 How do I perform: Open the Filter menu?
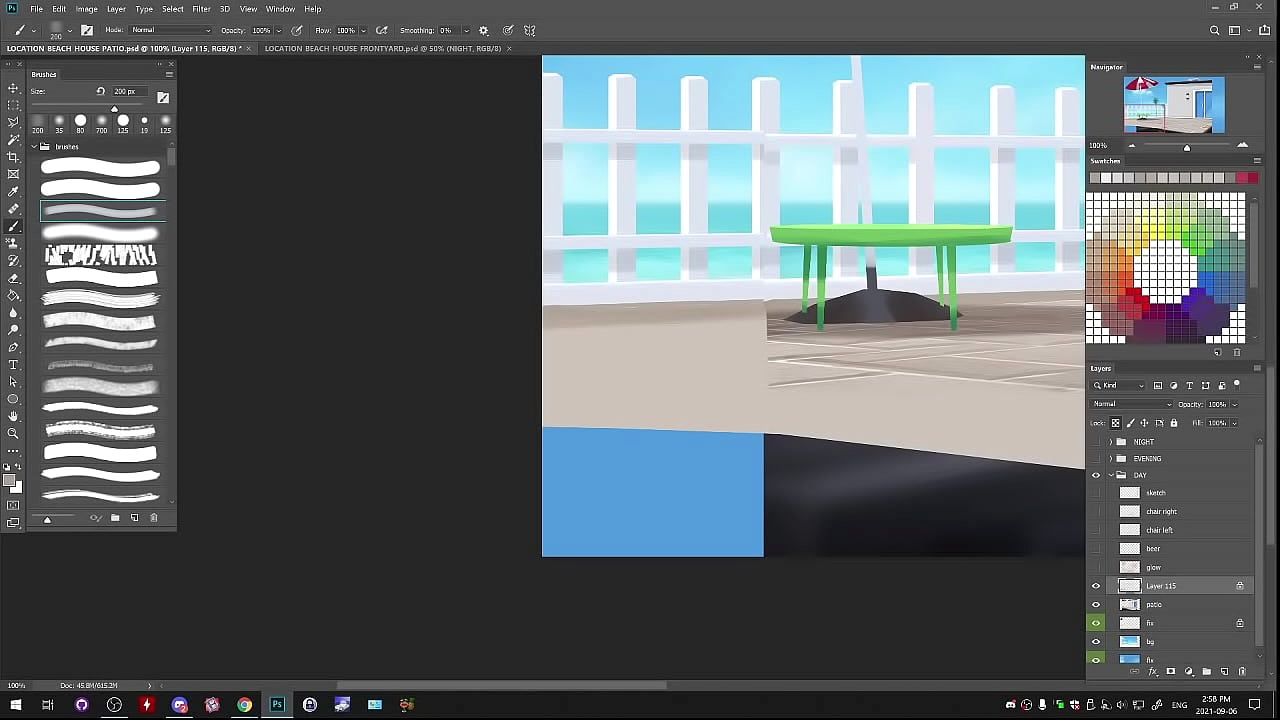click(201, 9)
